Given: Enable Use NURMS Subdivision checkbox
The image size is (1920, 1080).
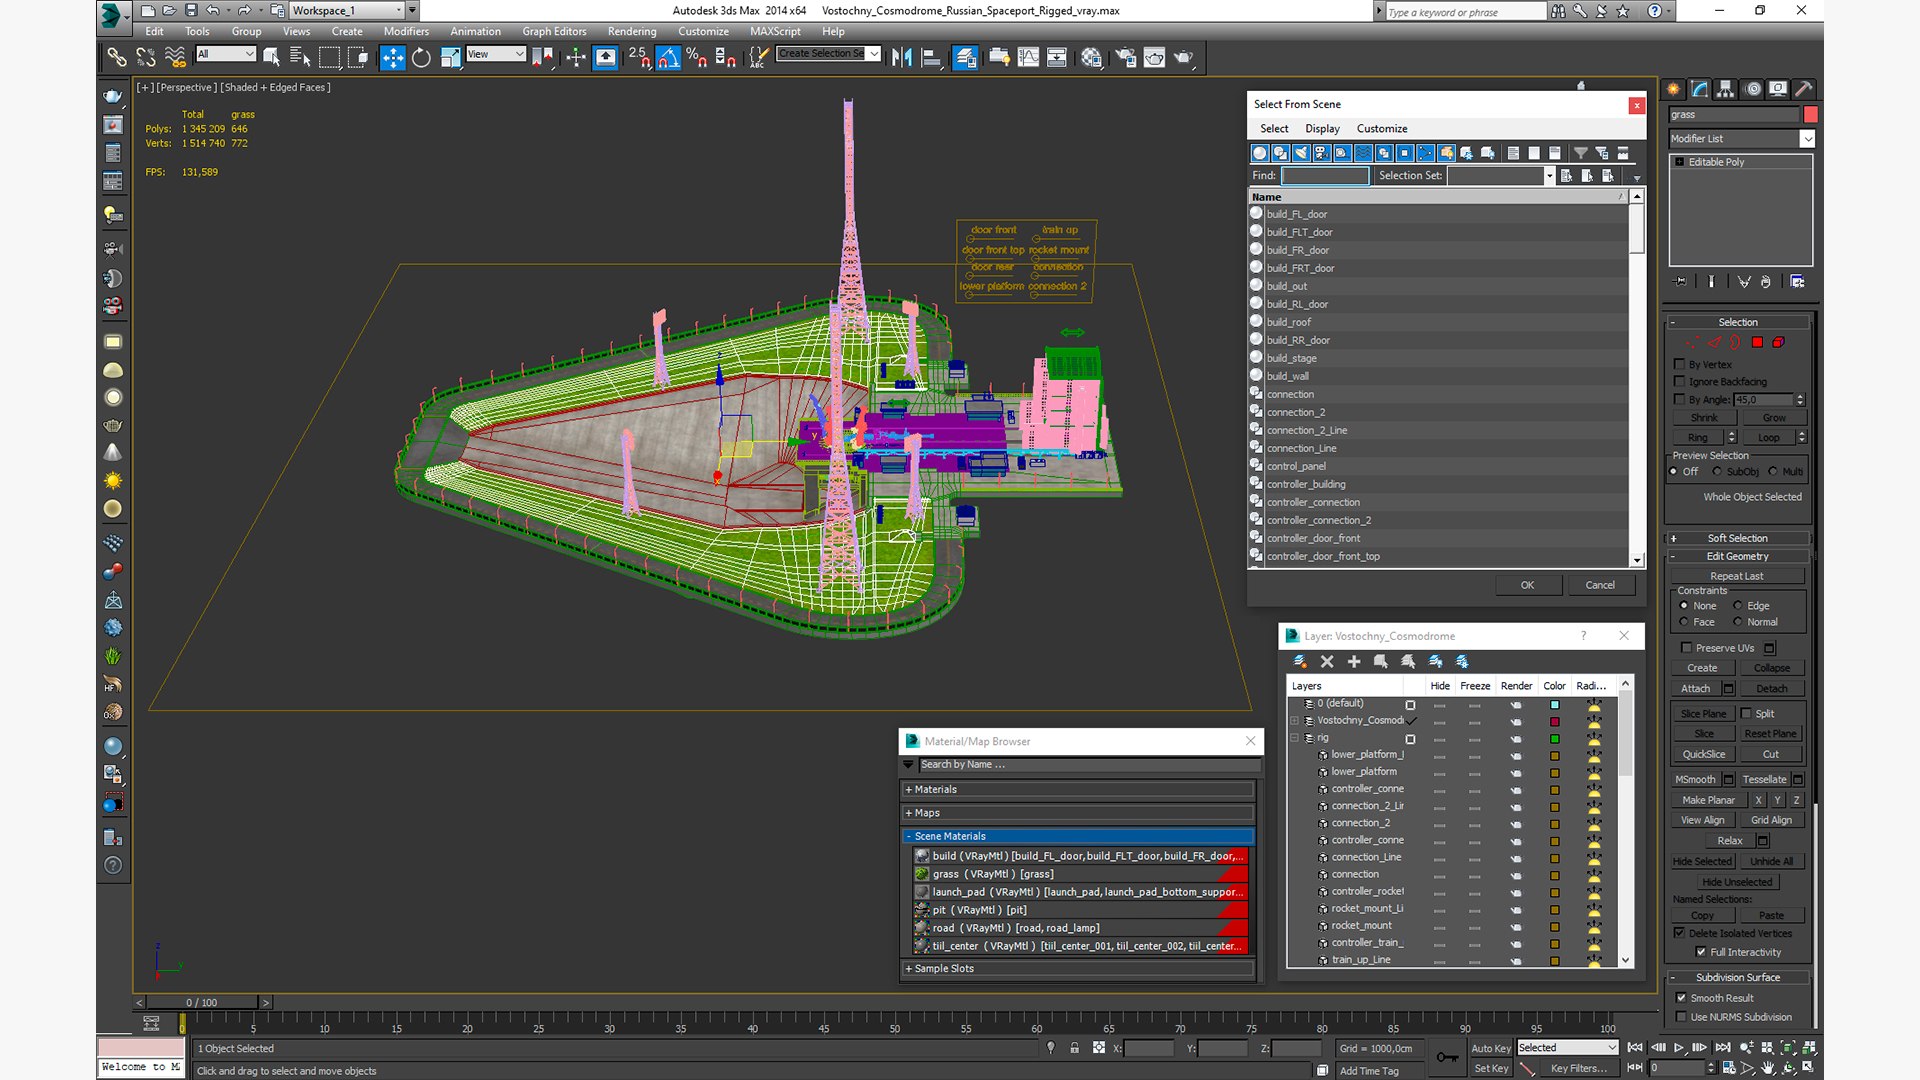Looking at the screenshot, I should pyautogui.click(x=1681, y=1017).
